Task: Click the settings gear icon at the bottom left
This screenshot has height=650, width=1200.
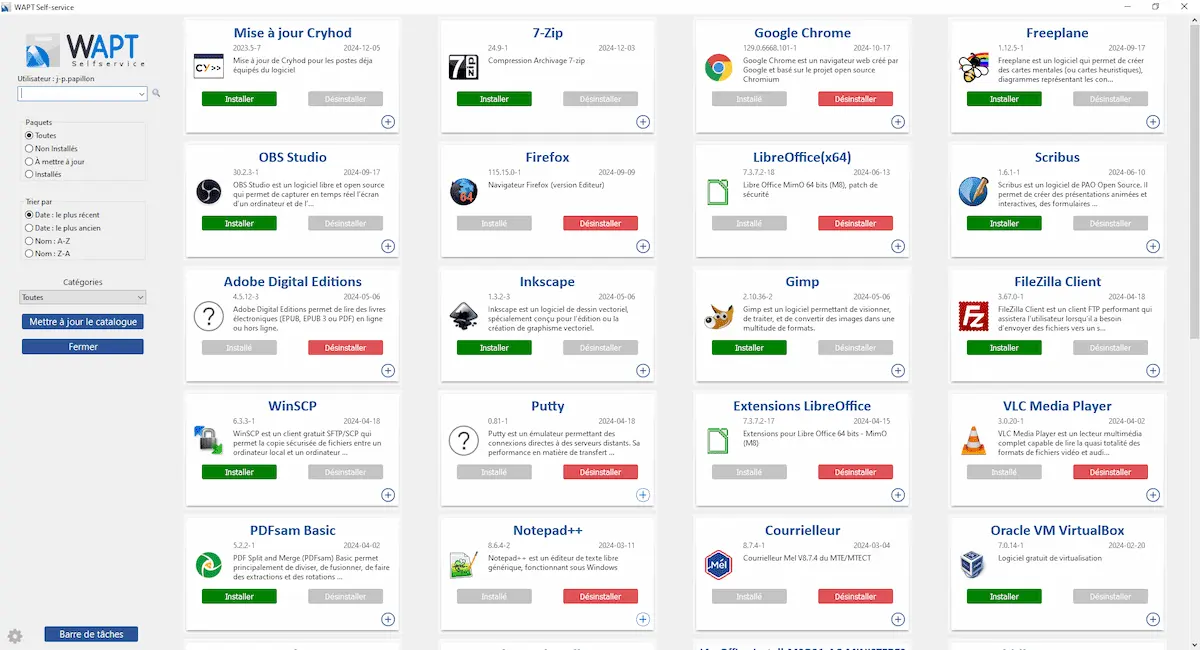Action: pyautogui.click(x=15, y=635)
